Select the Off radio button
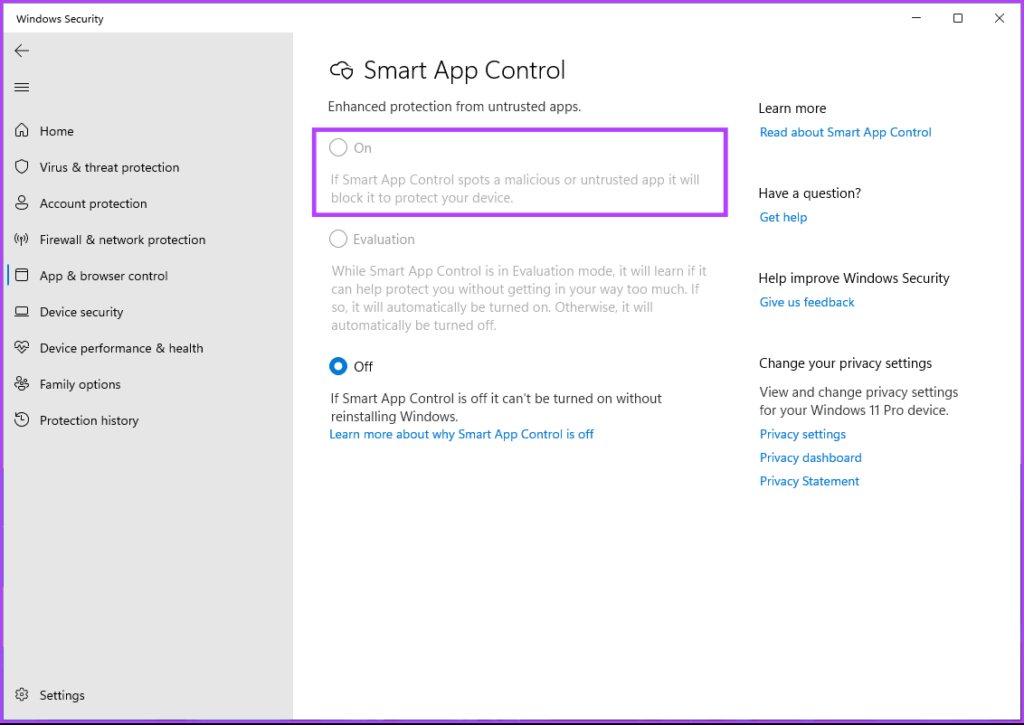 [x=338, y=367]
